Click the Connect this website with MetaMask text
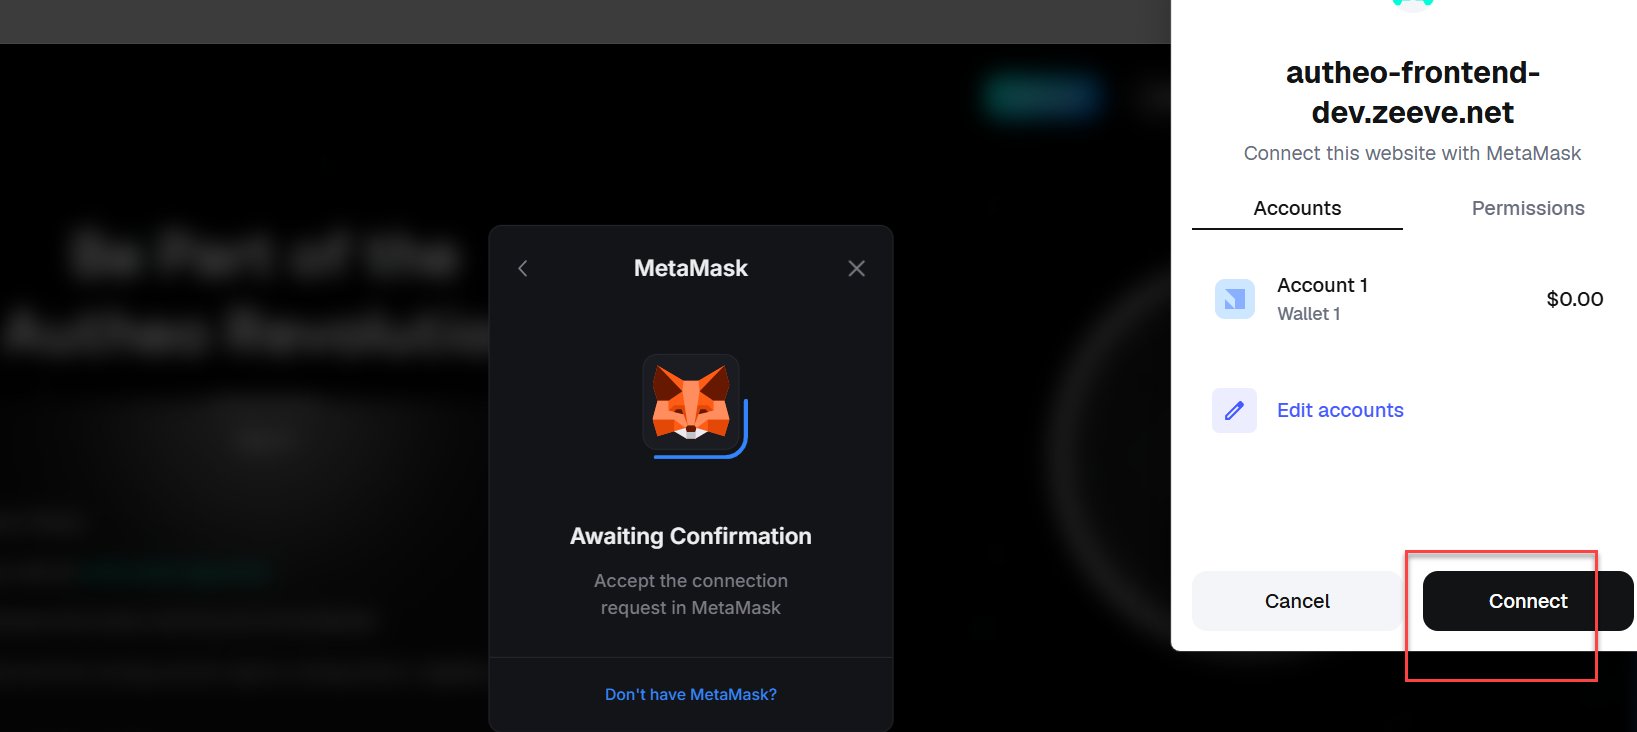 [x=1412, y=153]
